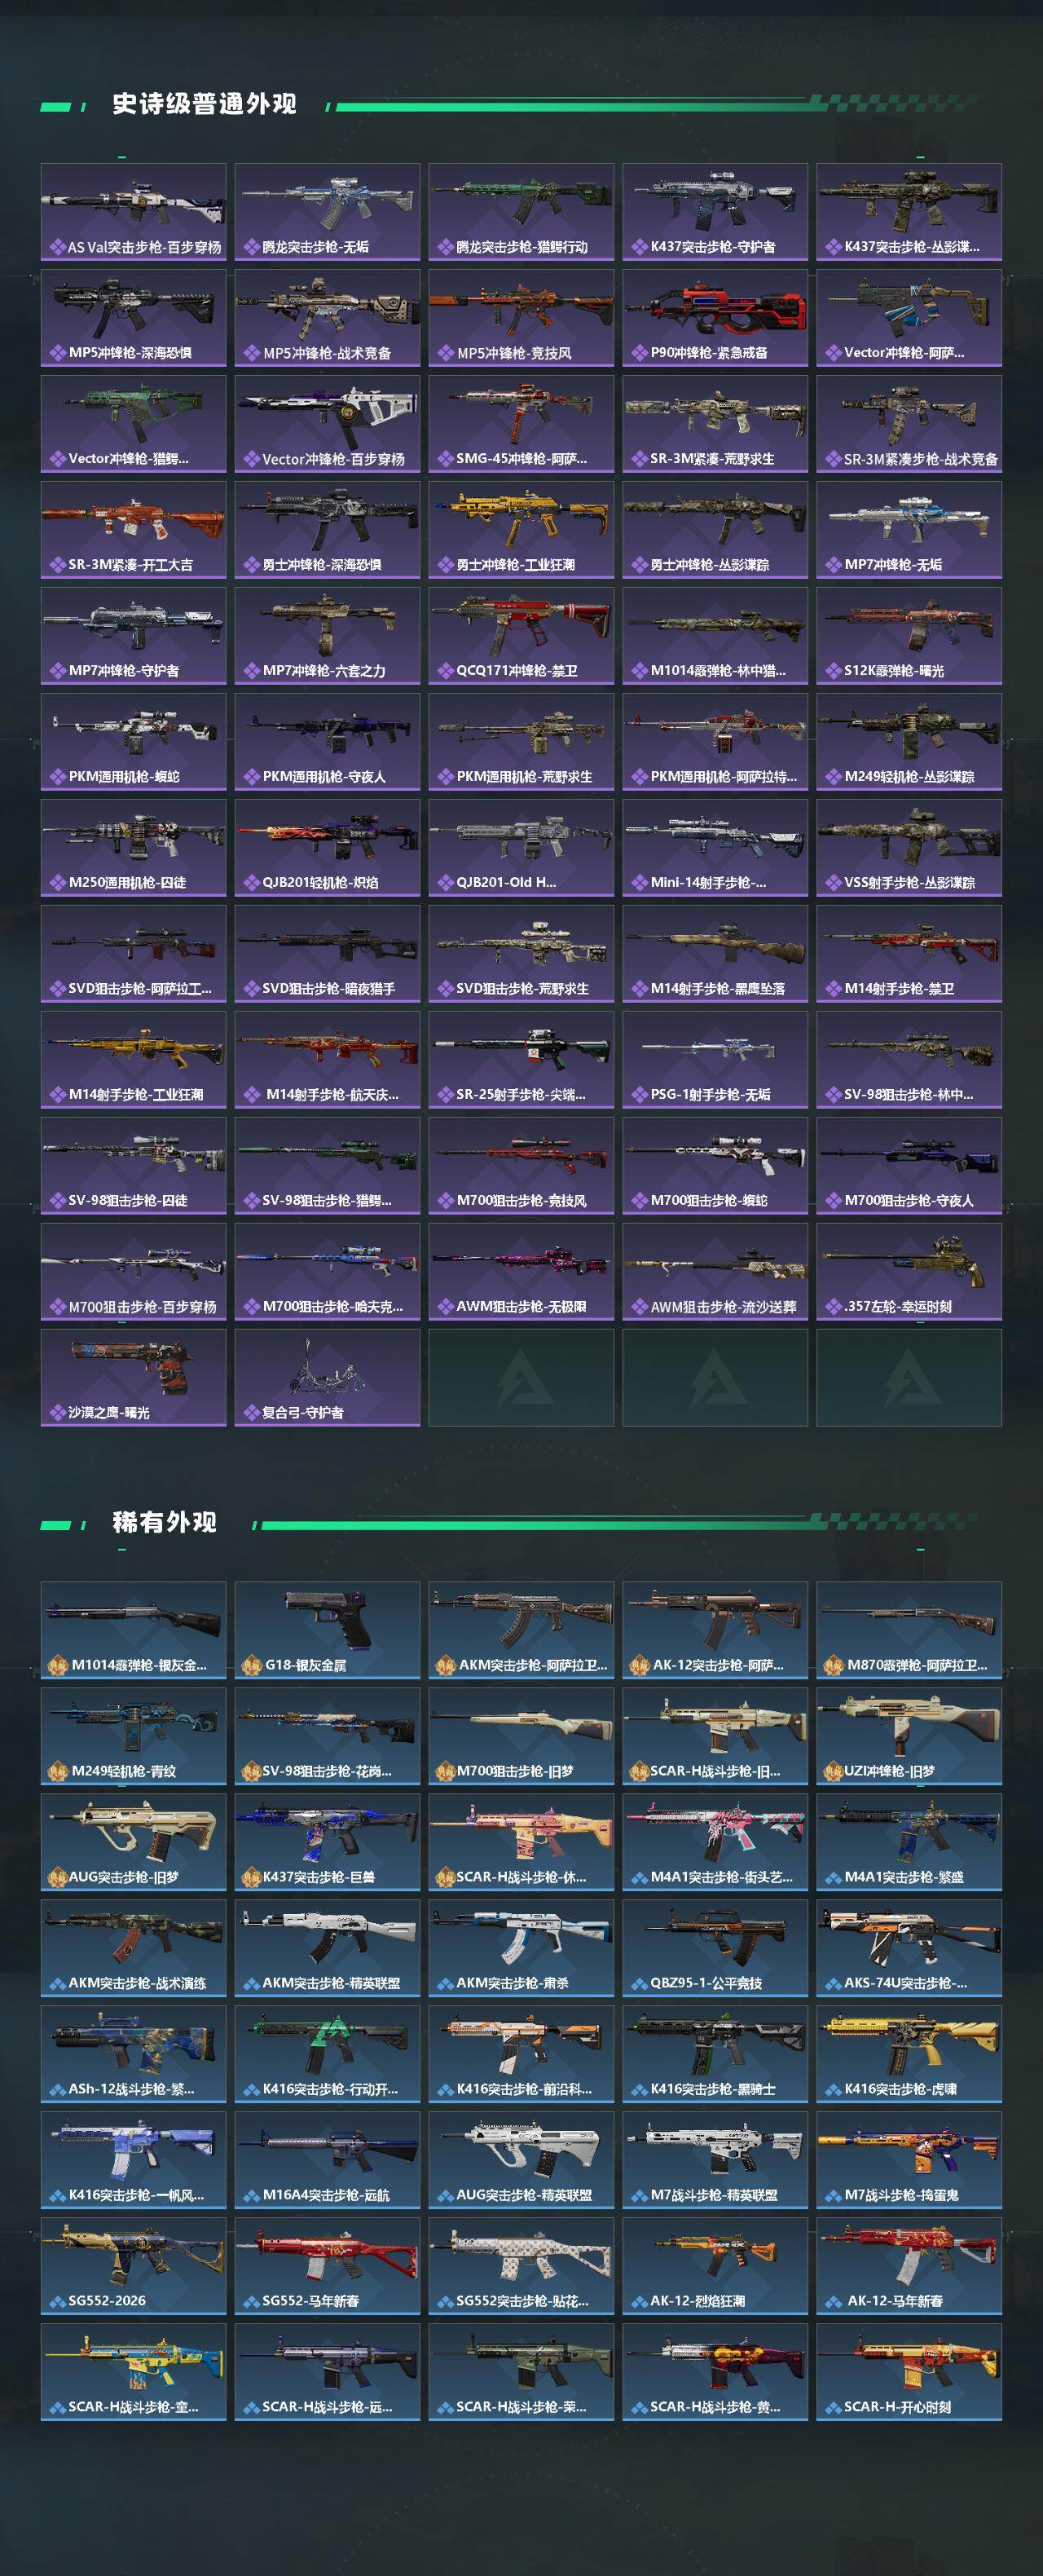1043x2576 pixels.
Task: Click the QJB201轻机枪-炽焰 skin card
Action: pyautogui.click(x=327, y=848)
